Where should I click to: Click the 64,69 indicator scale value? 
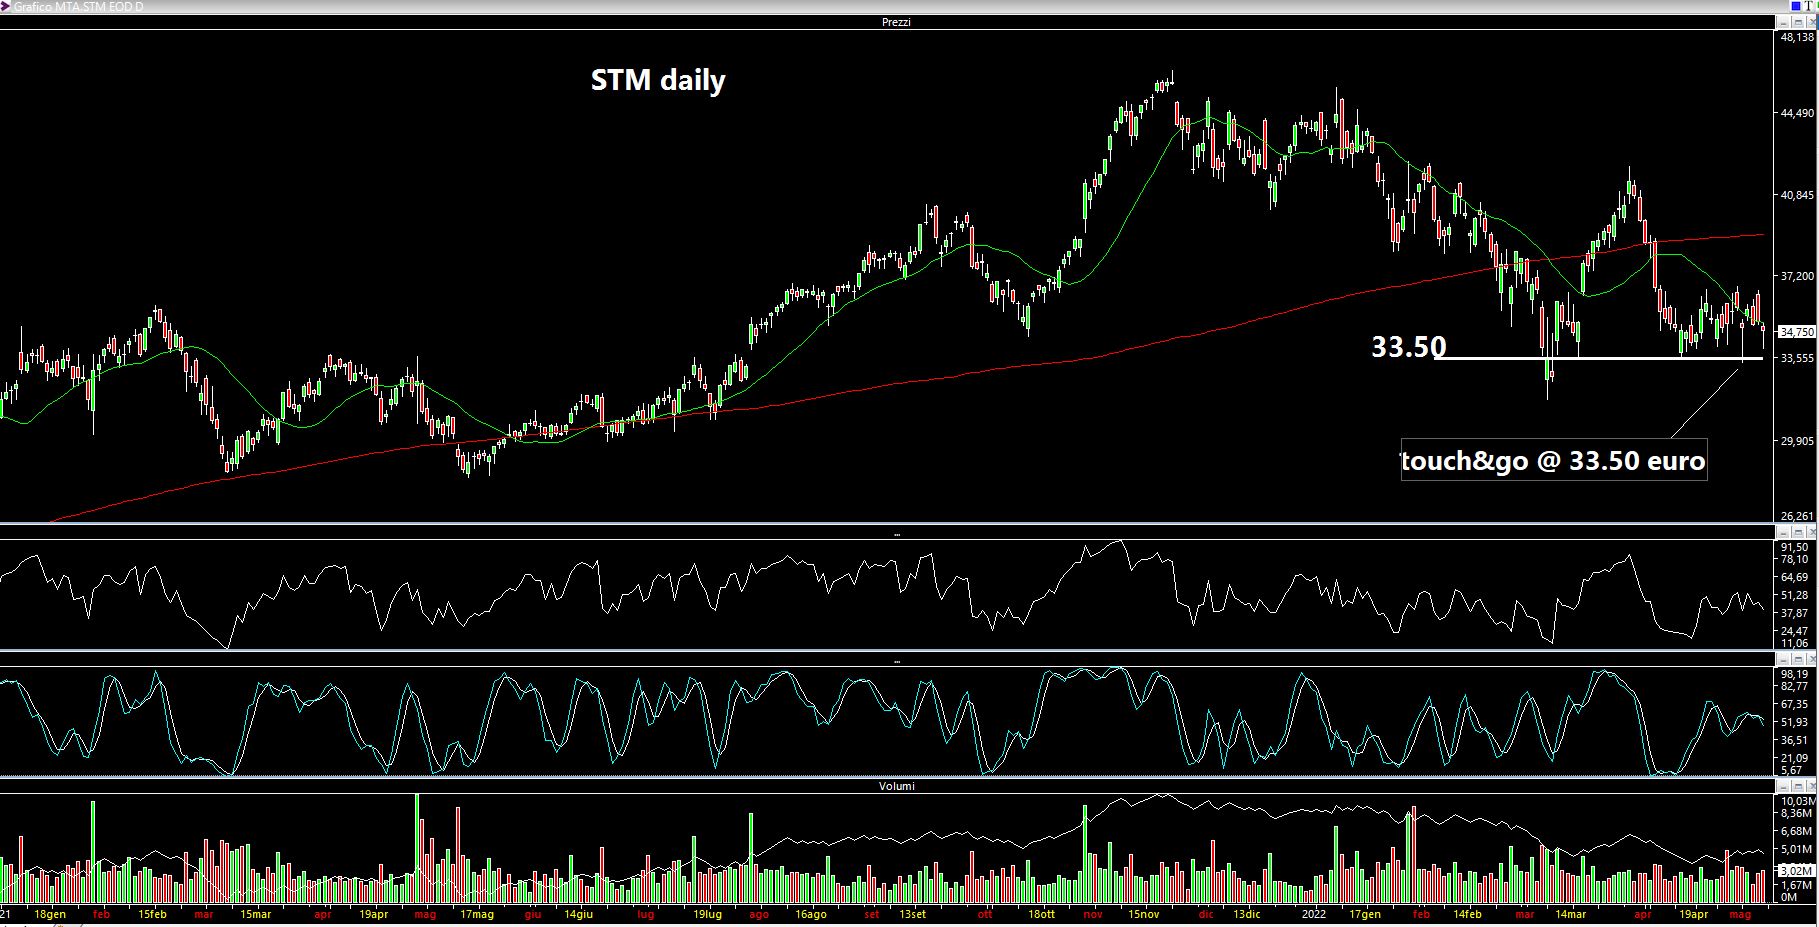1795,577
